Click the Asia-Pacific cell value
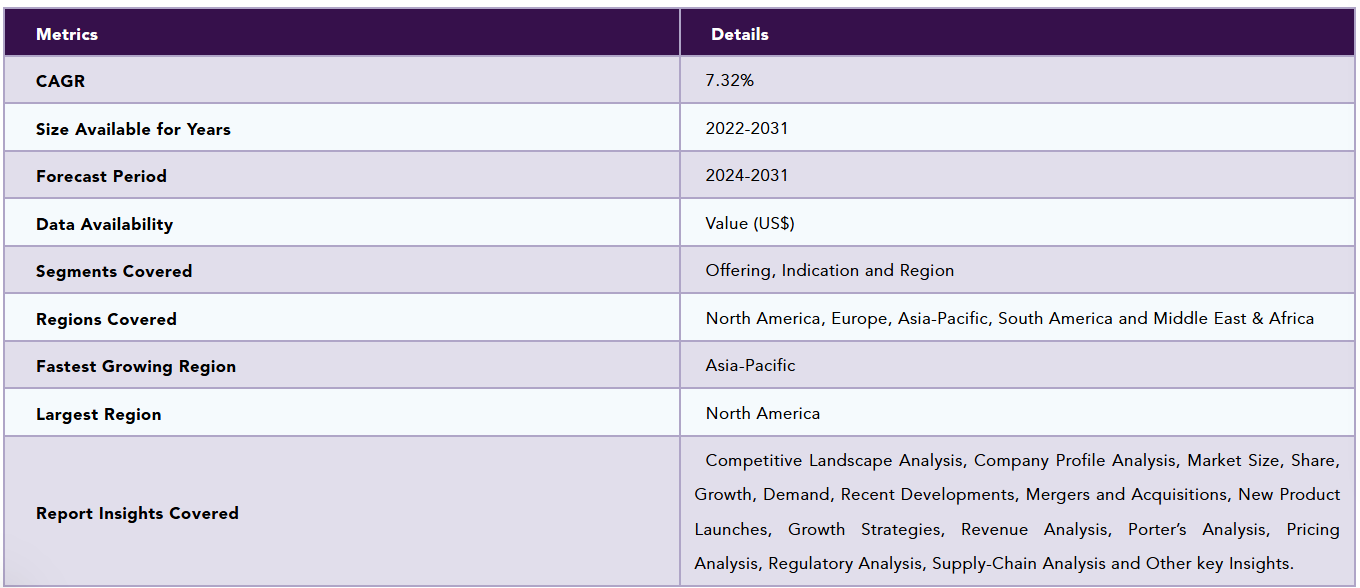The image size is (1360, 588). coord(751,365)
